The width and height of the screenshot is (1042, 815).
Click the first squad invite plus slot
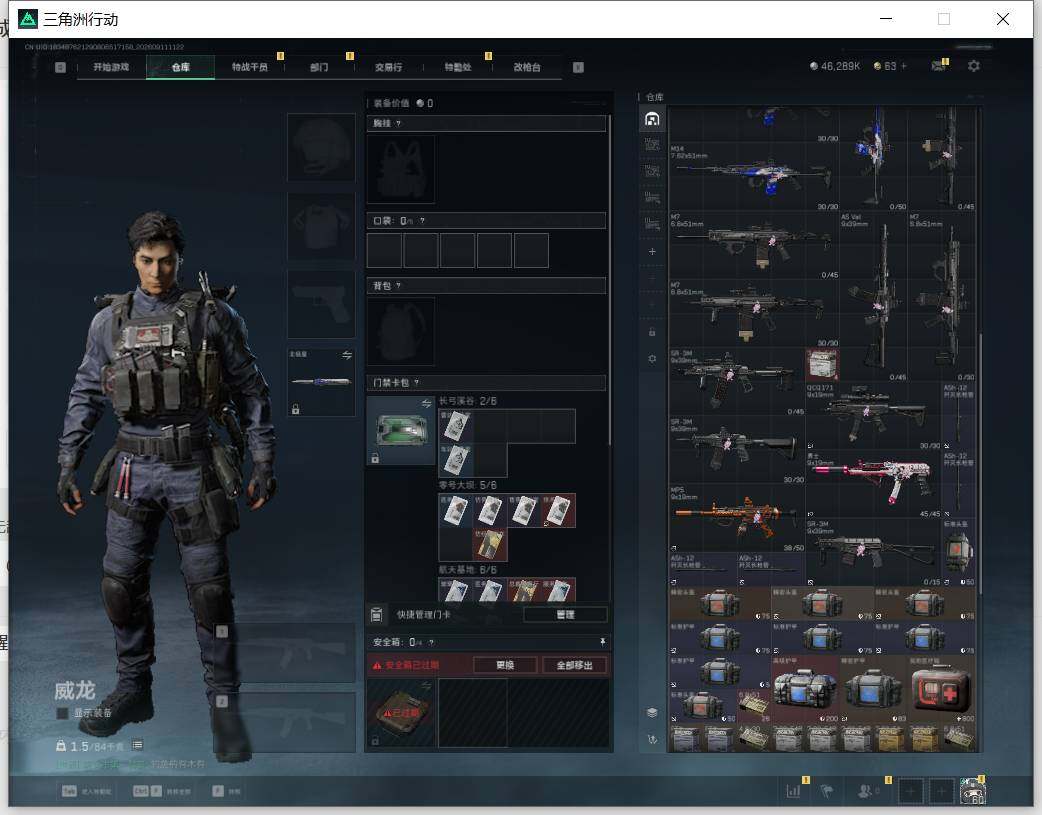(910, 790)
